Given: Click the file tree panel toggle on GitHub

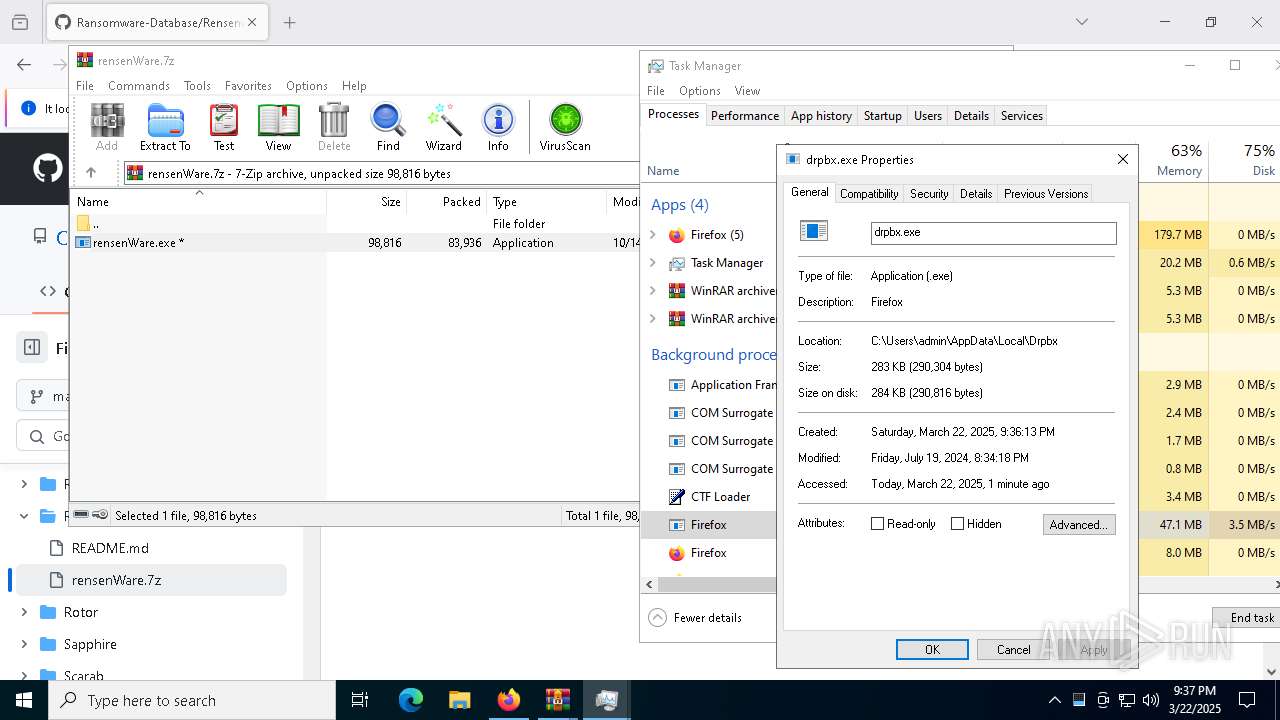Looking at the screenshot, I should click(32, 347).
